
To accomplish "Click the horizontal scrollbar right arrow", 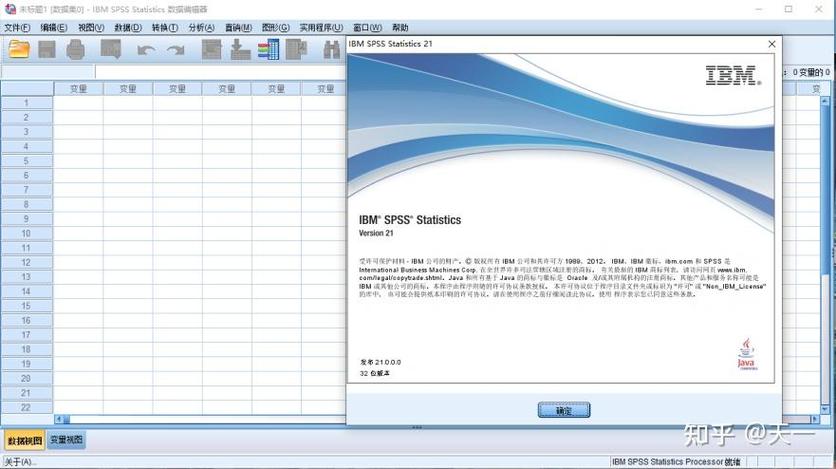I will [x=815, y=419].
